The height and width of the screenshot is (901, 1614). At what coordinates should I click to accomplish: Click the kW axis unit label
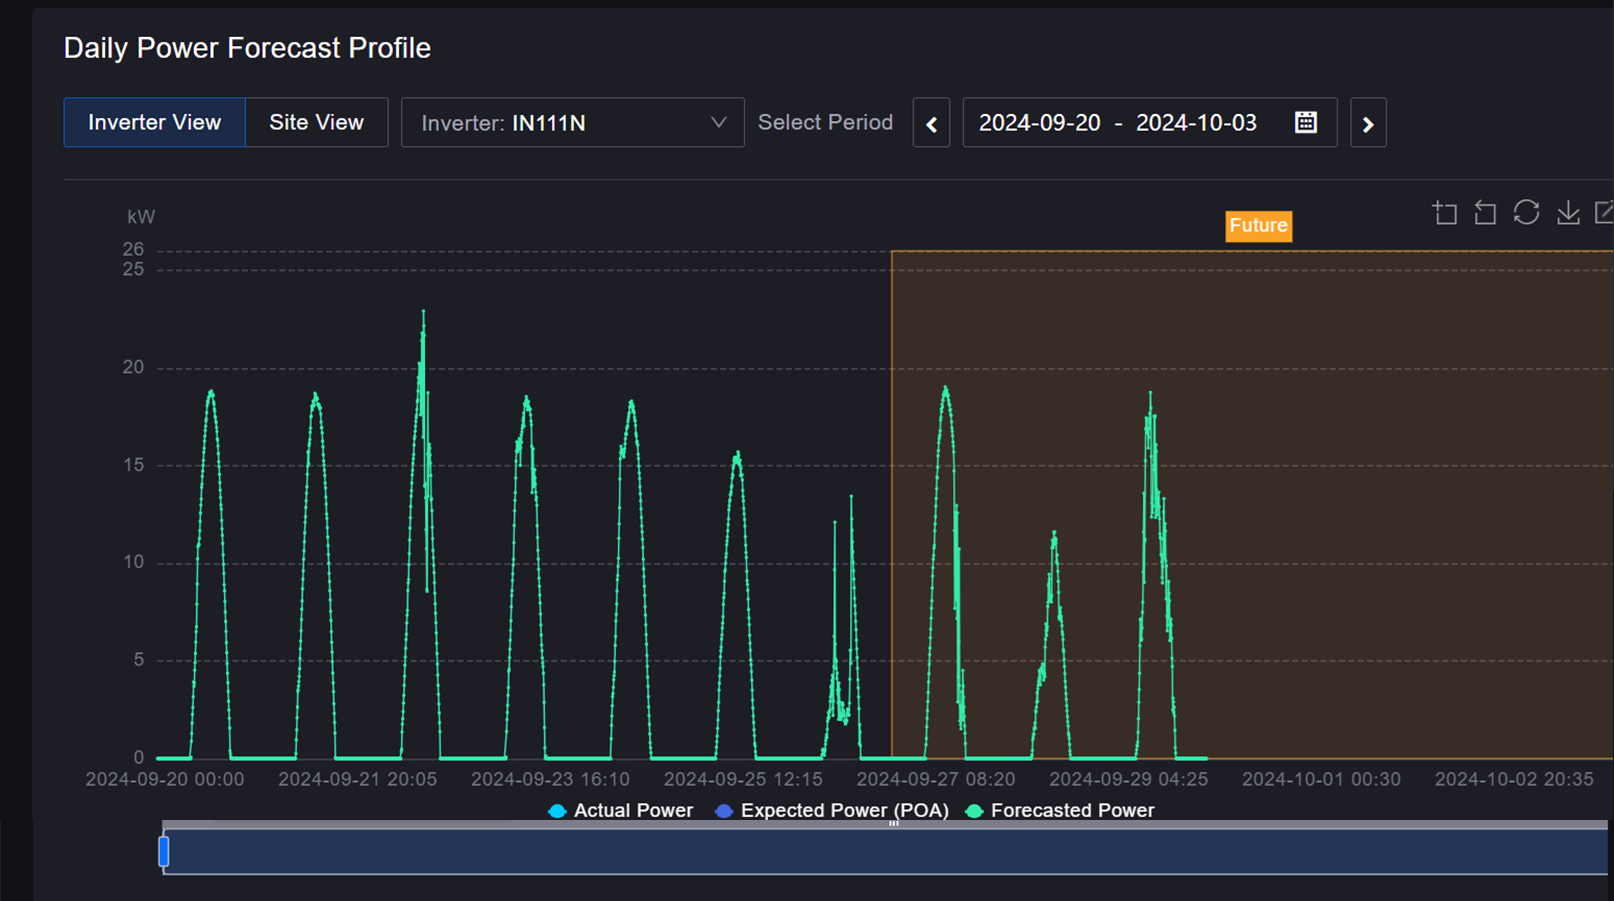pos(141,217)
